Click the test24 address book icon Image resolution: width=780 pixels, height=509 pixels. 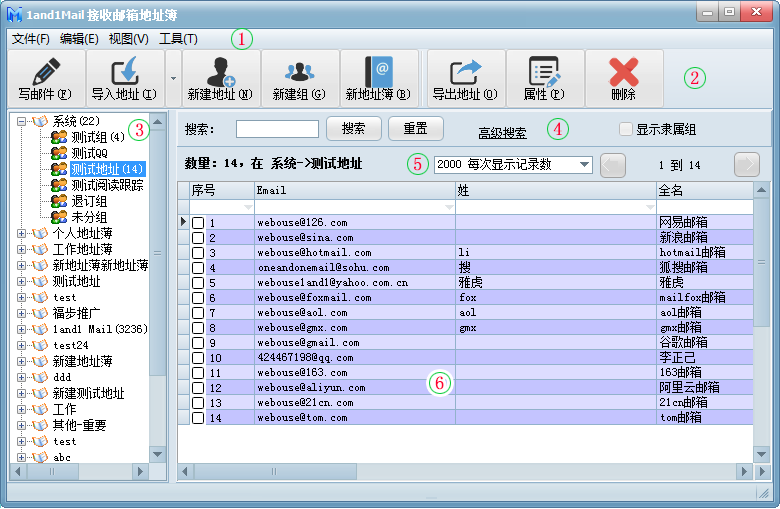click(x=40, y=345)
